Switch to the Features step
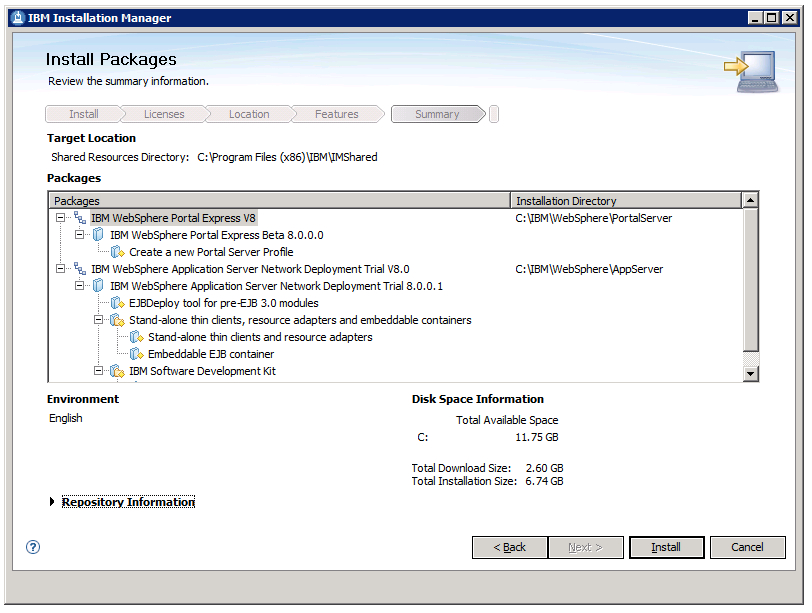812x613 pixels. (336, 113)
